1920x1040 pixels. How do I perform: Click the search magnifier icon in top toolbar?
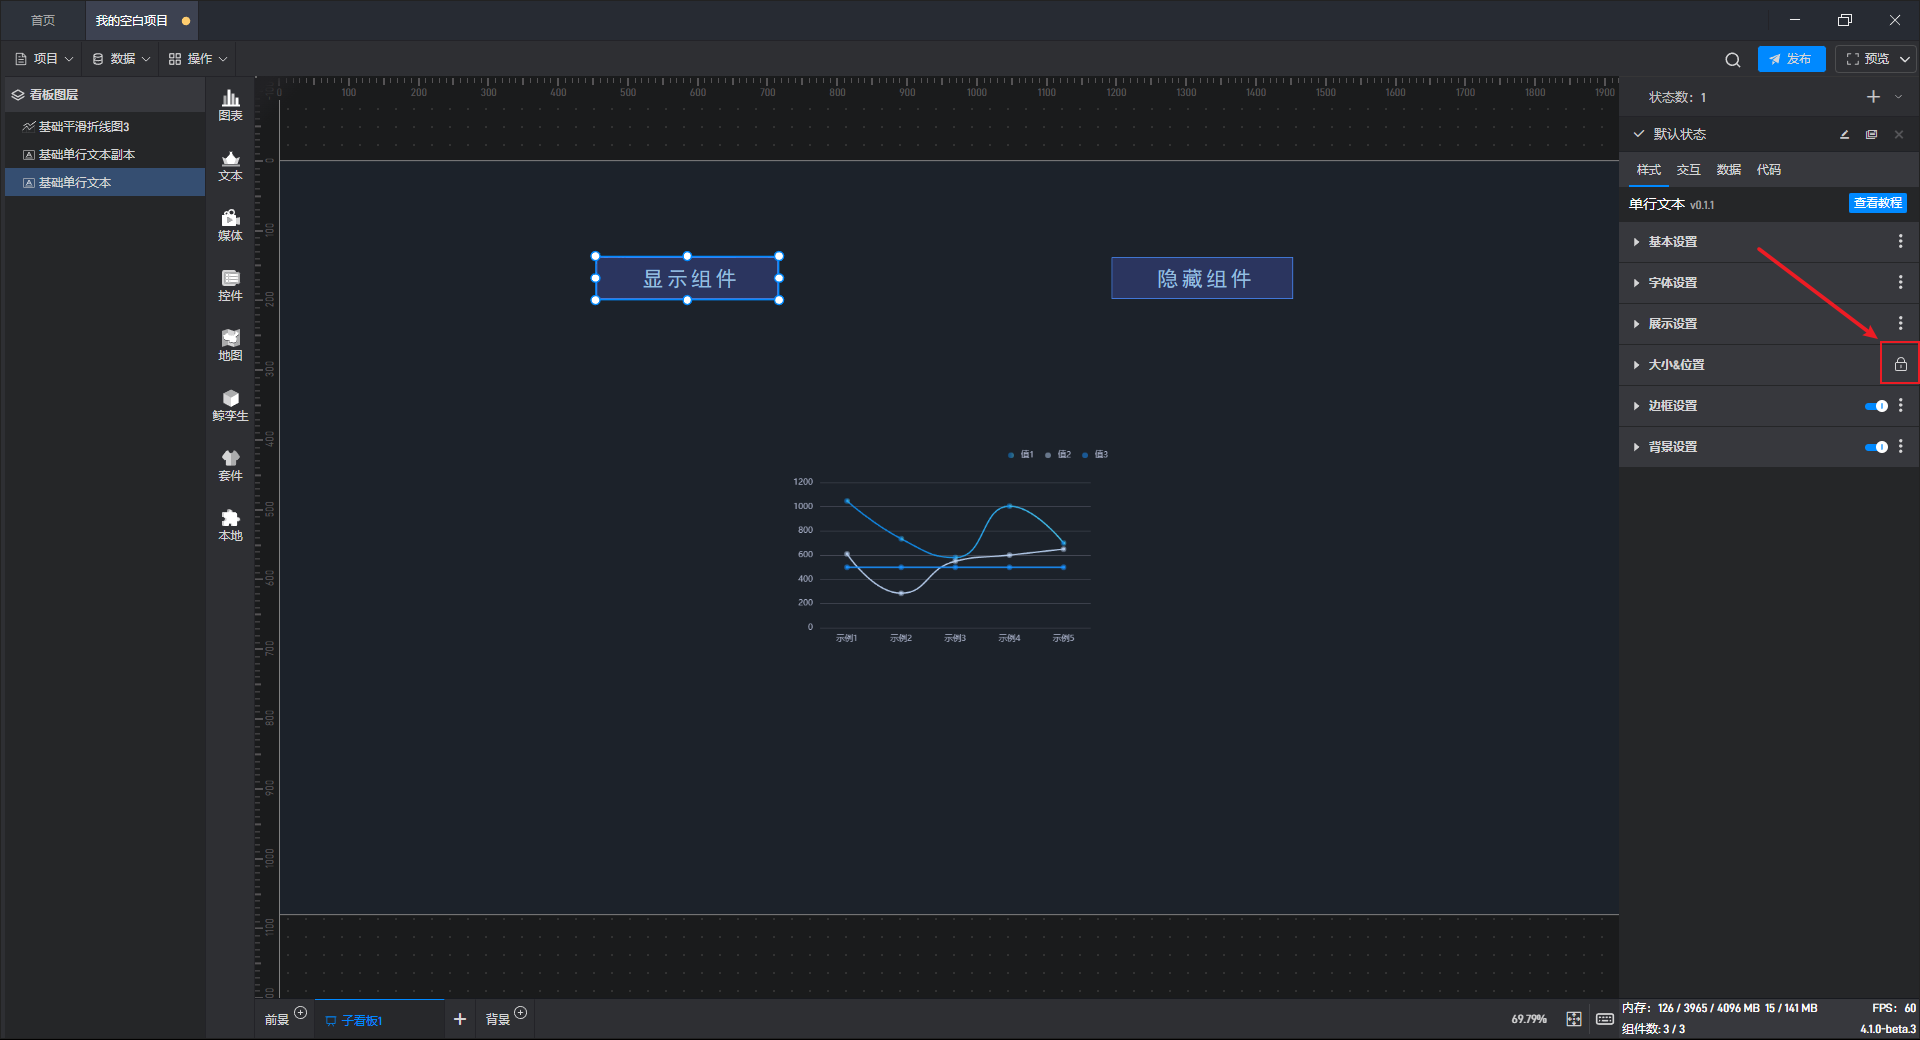1732,60
